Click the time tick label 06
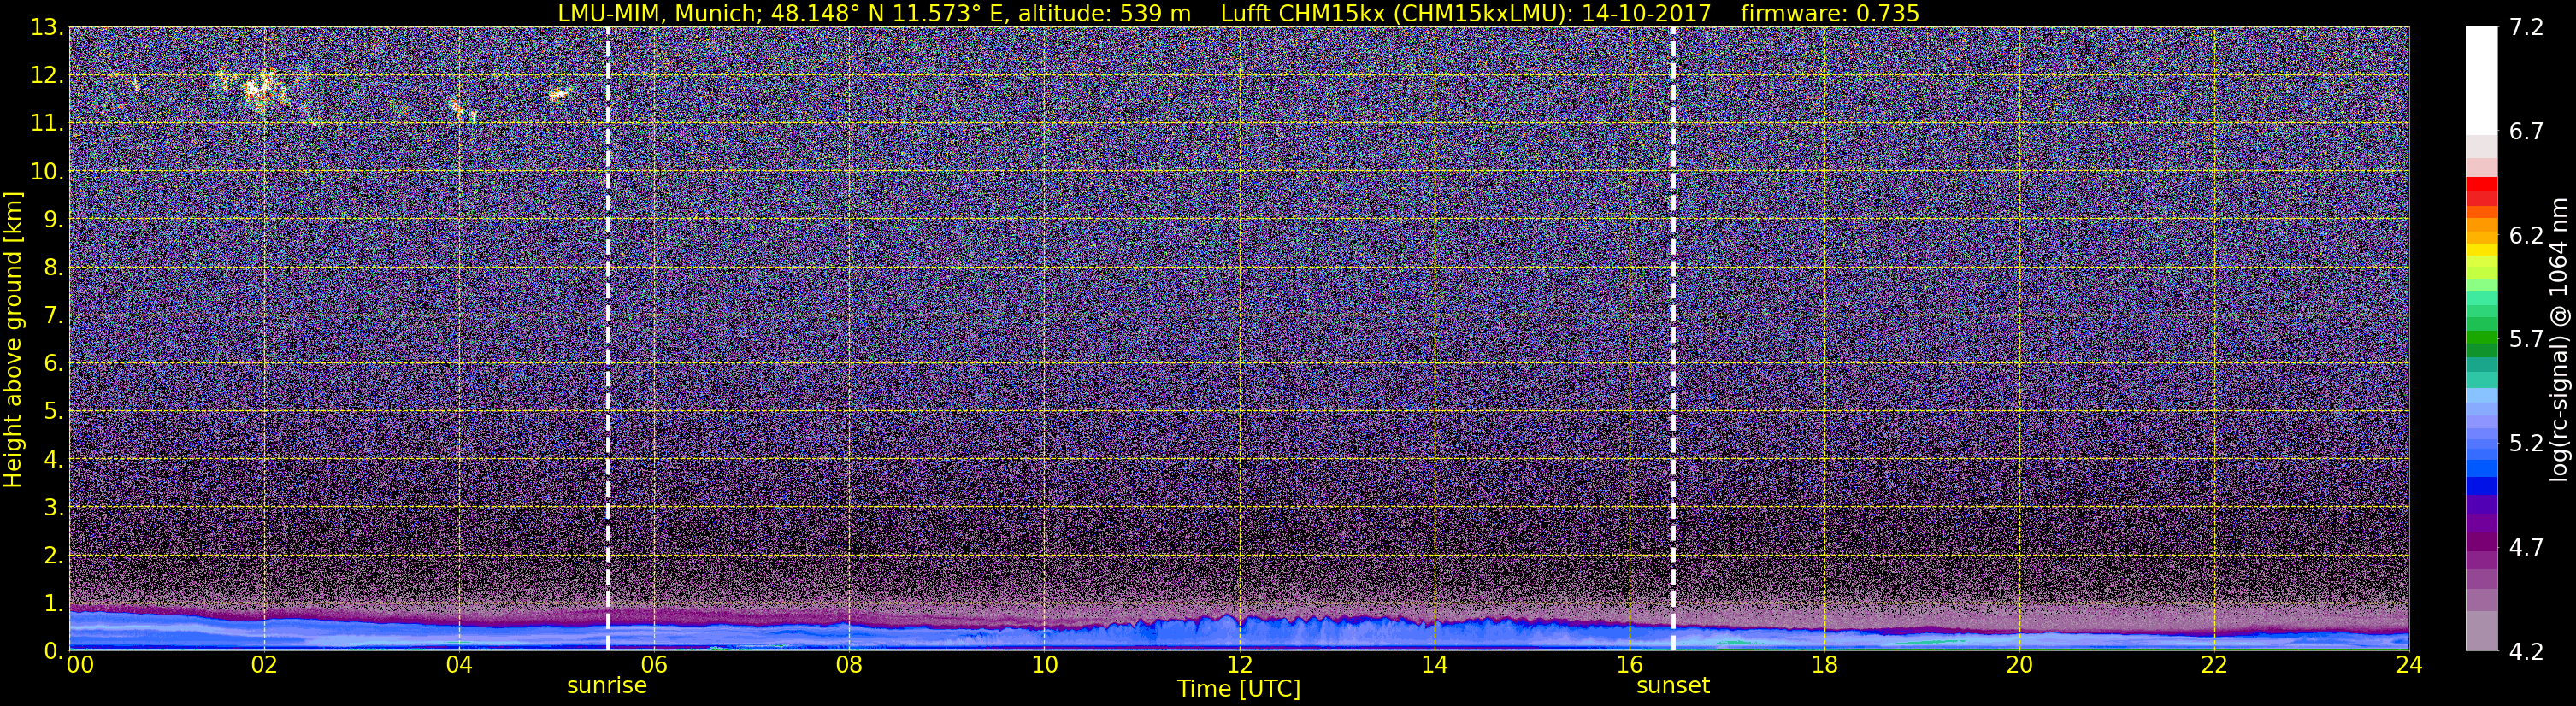Viewport: 2576px width, 706px height. [x=654, y=665]
